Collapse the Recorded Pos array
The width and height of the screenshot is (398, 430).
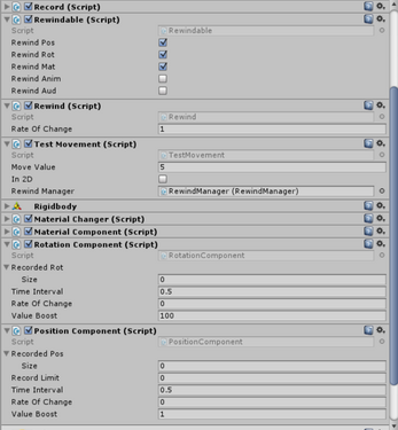click(6, 354)
